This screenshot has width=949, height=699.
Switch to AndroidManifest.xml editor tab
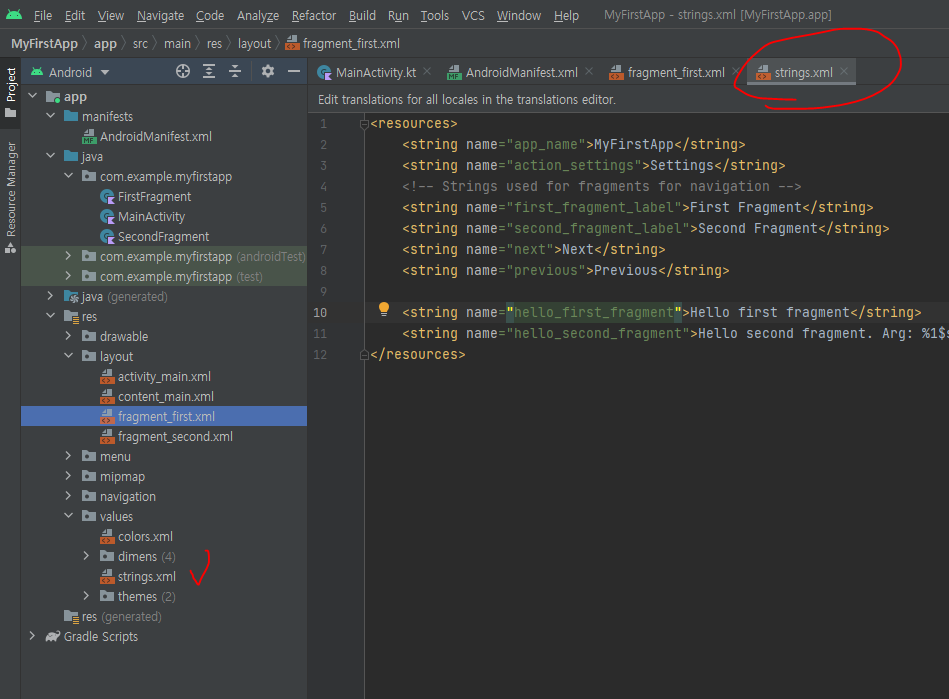[x=521, y=73]
